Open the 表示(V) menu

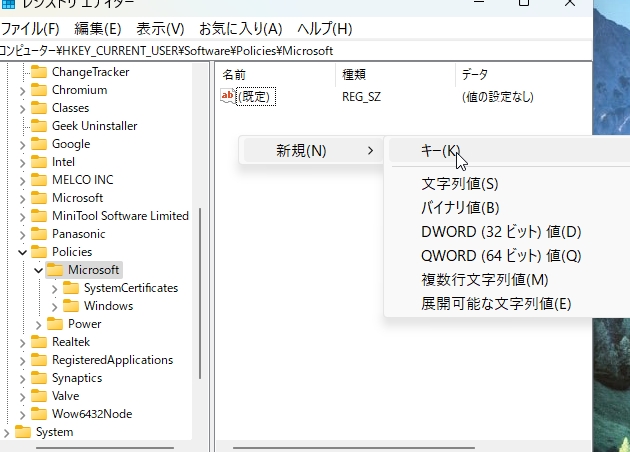coord(160,29)
